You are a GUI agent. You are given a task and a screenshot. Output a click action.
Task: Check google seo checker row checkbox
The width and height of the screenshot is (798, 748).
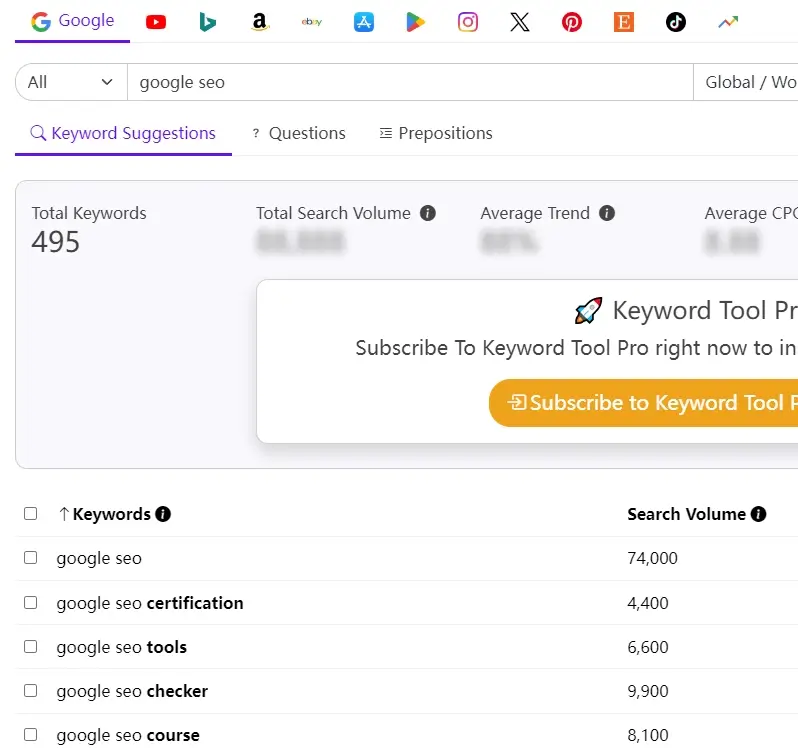click(31, 691)
